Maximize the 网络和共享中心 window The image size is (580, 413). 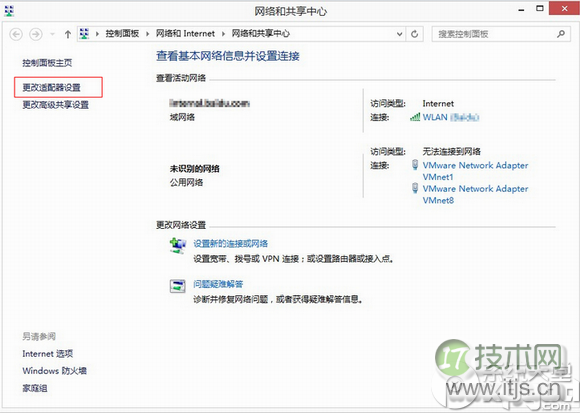[540, 9]
